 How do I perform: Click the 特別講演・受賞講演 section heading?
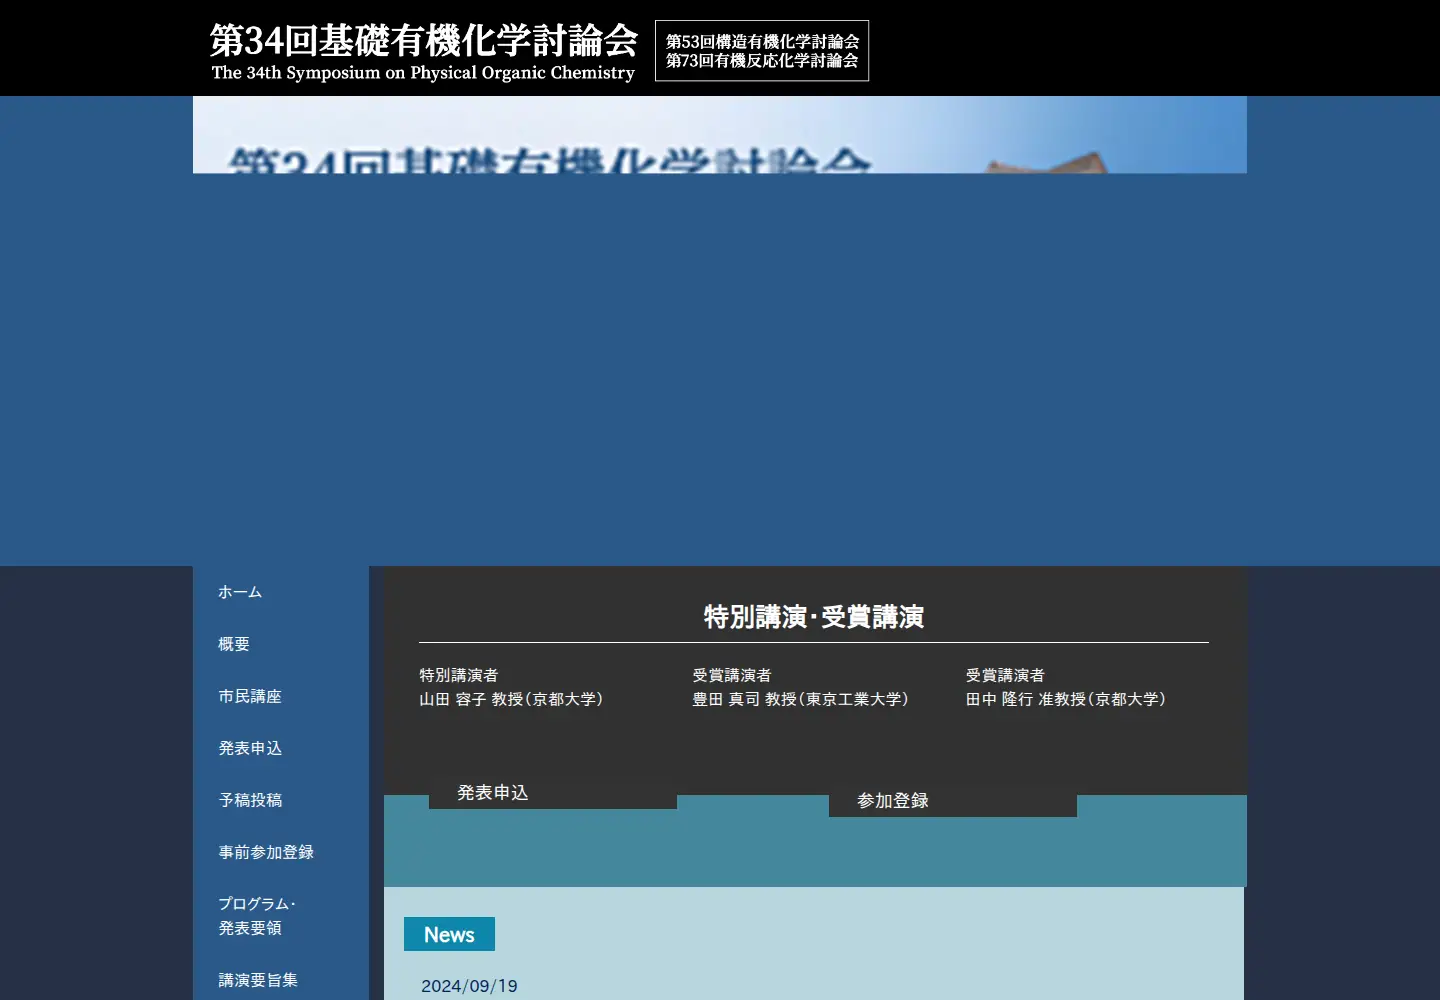point(814,617)
